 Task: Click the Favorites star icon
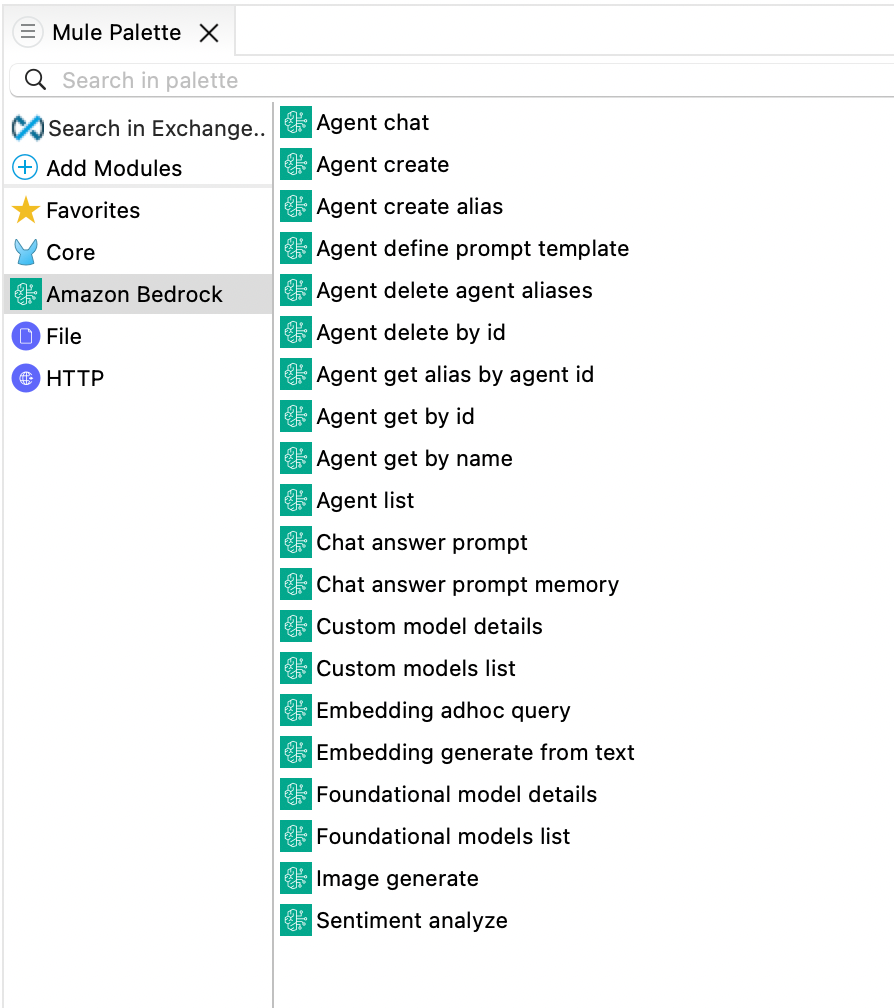pos(26,210)
